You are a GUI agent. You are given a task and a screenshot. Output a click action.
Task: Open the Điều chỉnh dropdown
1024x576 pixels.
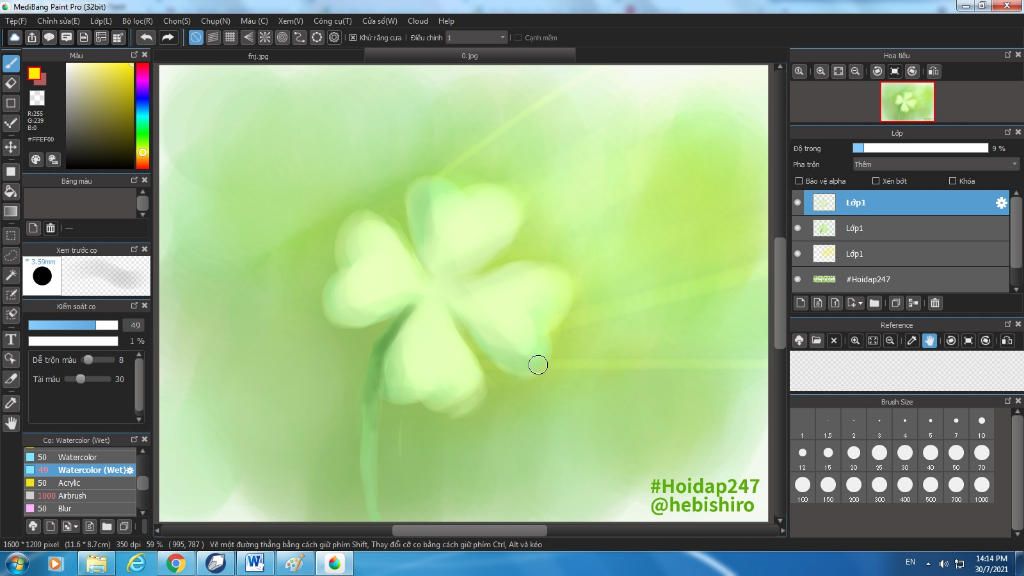476,38
